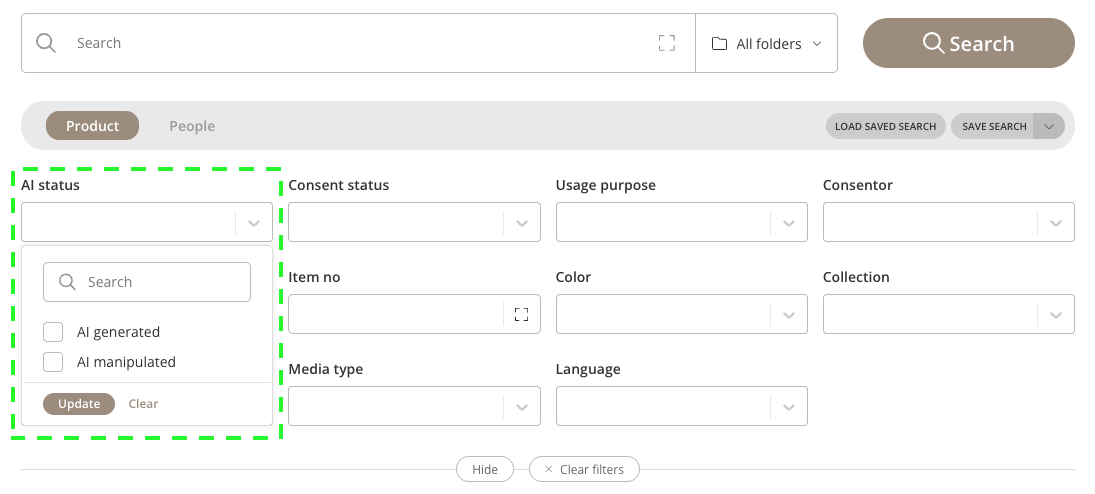The height and width of the screenshot is (494, 1095).
Task: Open the Consent status dropdown
Action: (x=521, y=223)
